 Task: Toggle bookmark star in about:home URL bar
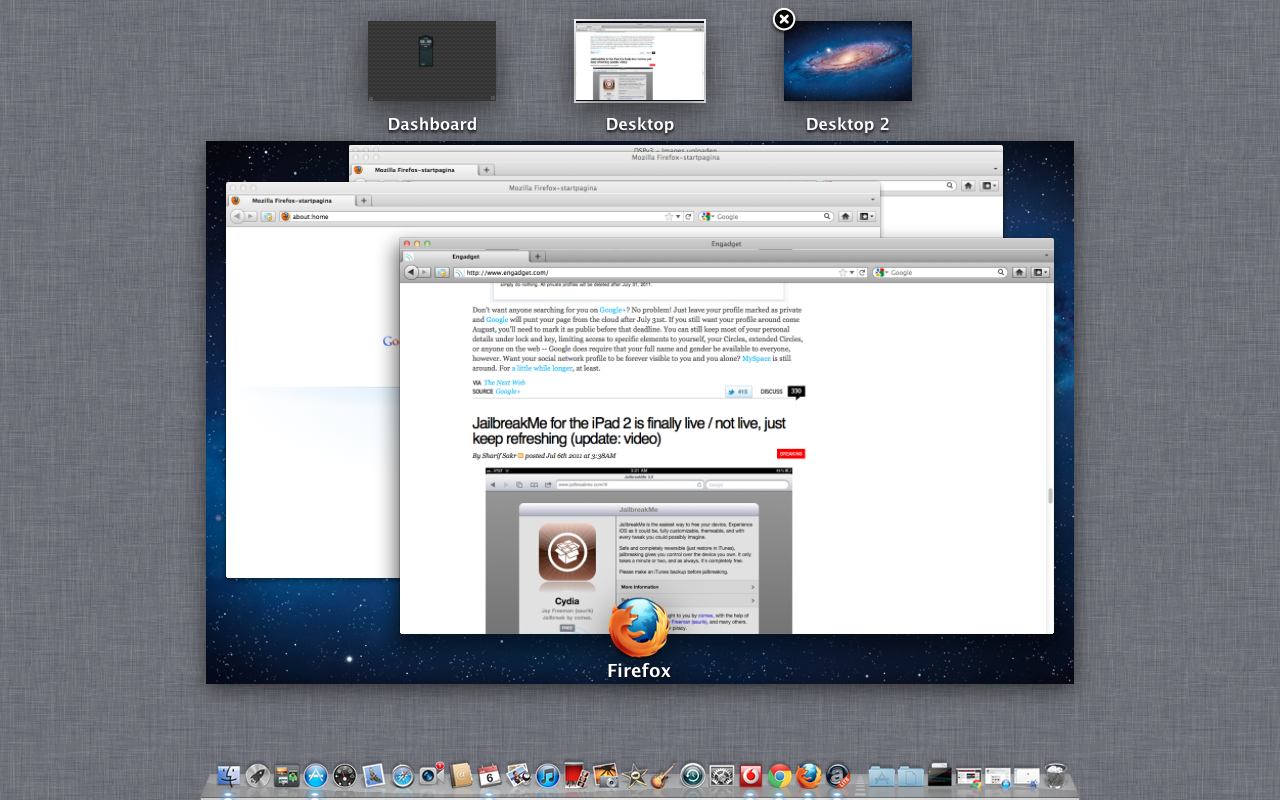coord(669,216)
